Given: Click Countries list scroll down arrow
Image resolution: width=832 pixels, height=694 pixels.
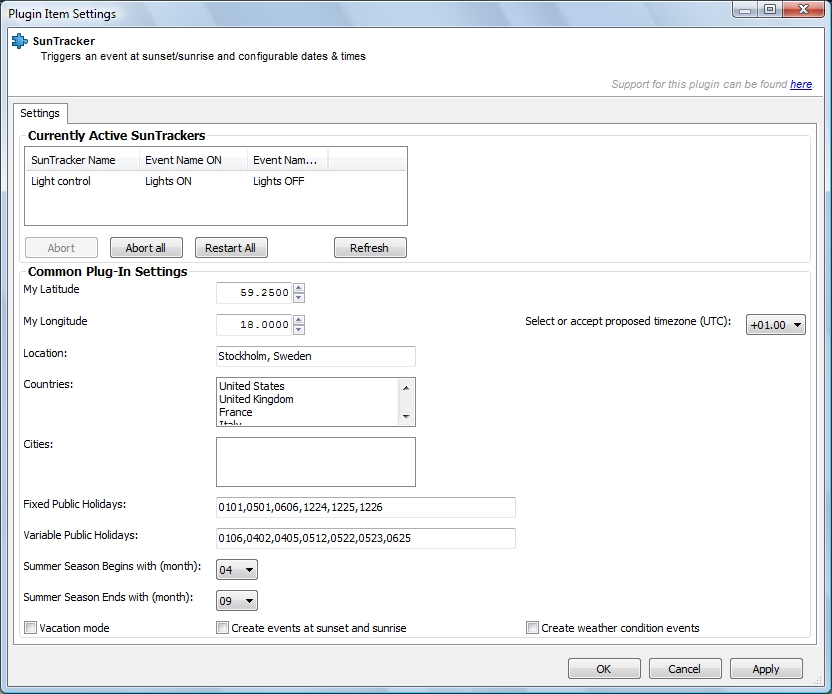Looking at the screenshot, I should coord(406,417).
